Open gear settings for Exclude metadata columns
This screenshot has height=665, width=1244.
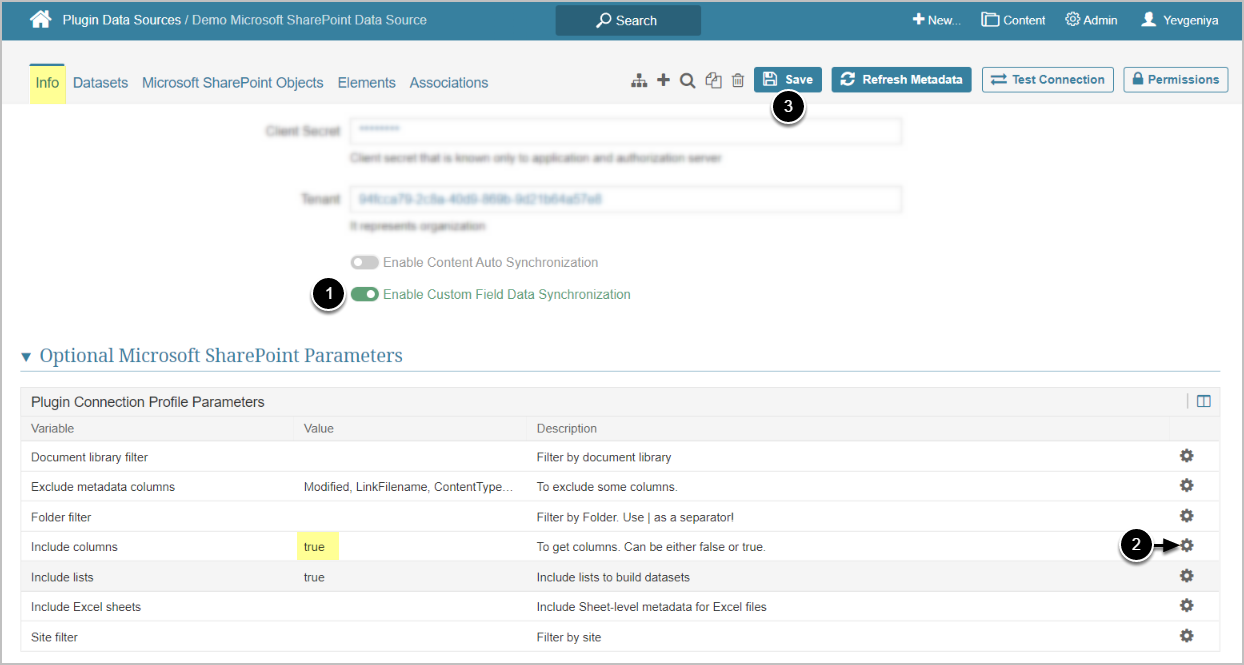1186,486
